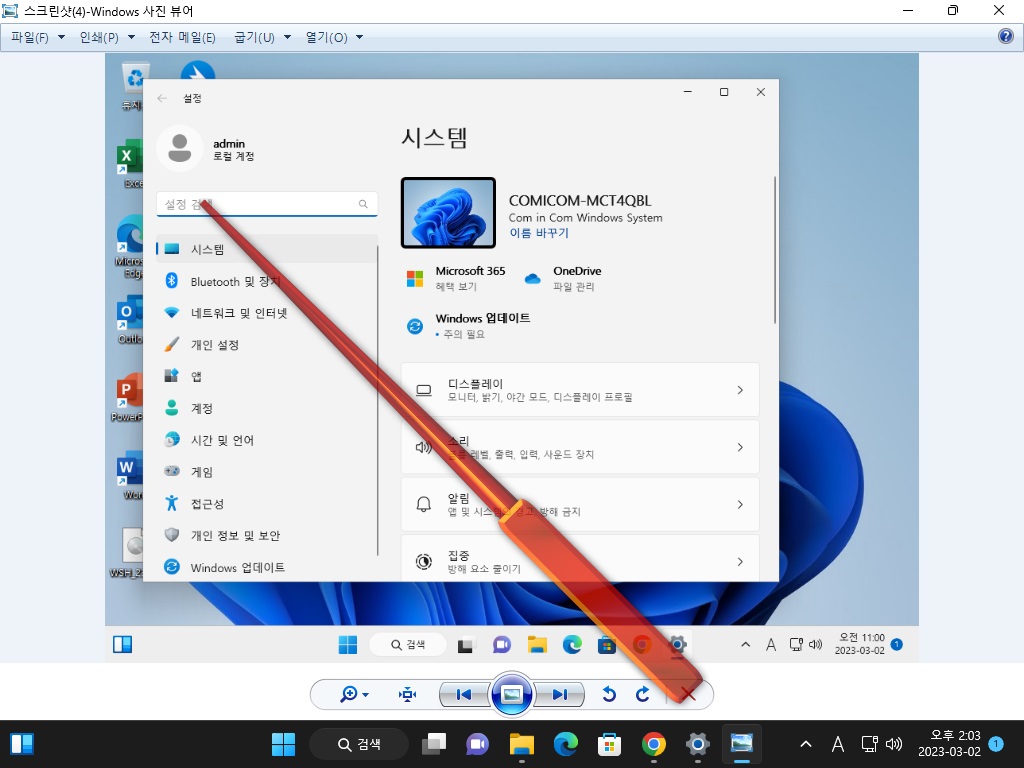Screen dimensions: 1024x768
Task: Expand the 디스플레이 row chevron in the pictured Settings
Action: pos(740,390)
